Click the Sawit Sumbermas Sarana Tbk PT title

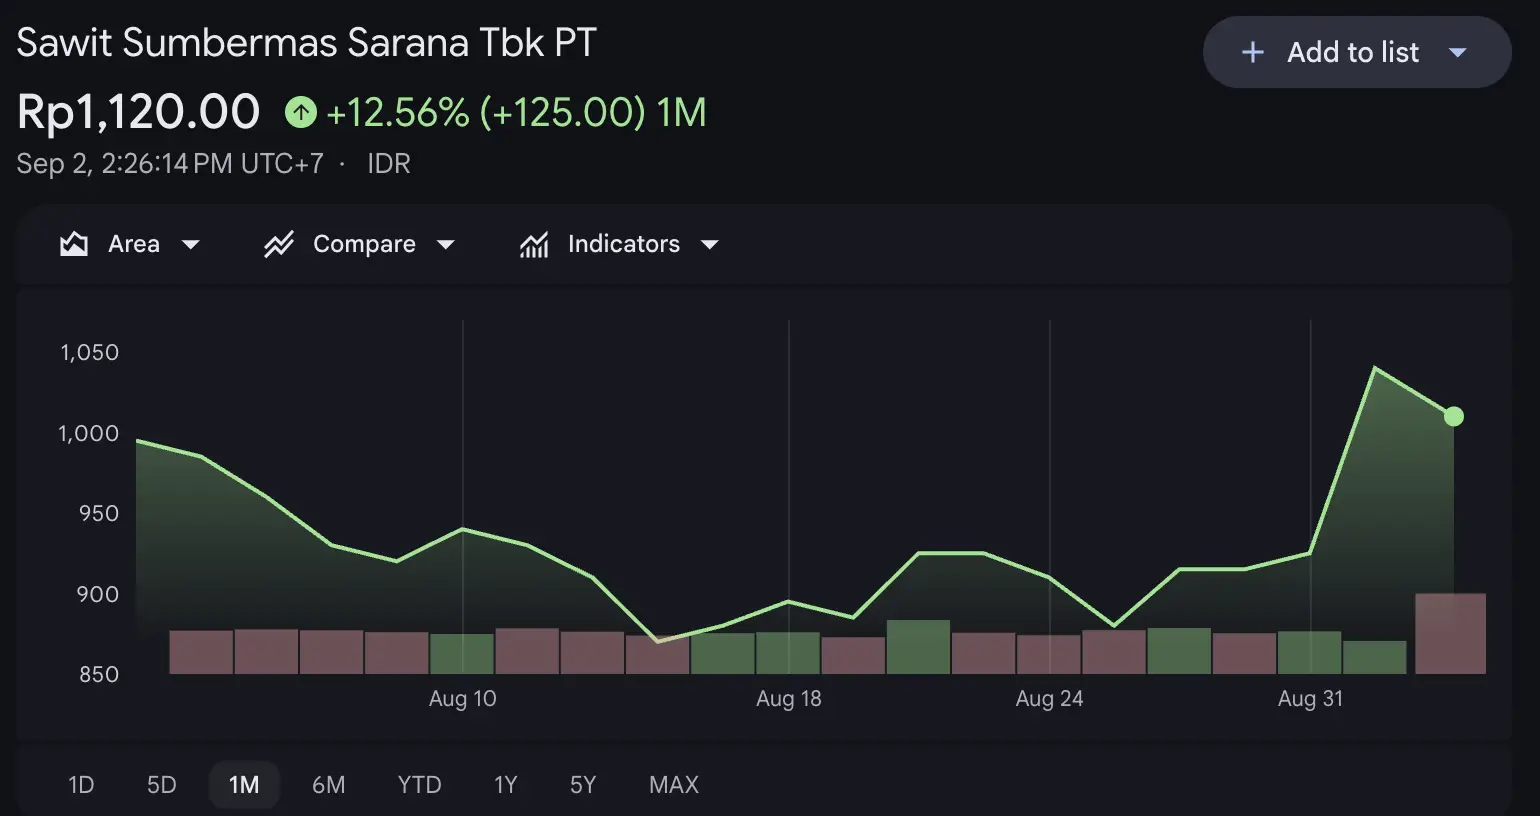(307, 42)
